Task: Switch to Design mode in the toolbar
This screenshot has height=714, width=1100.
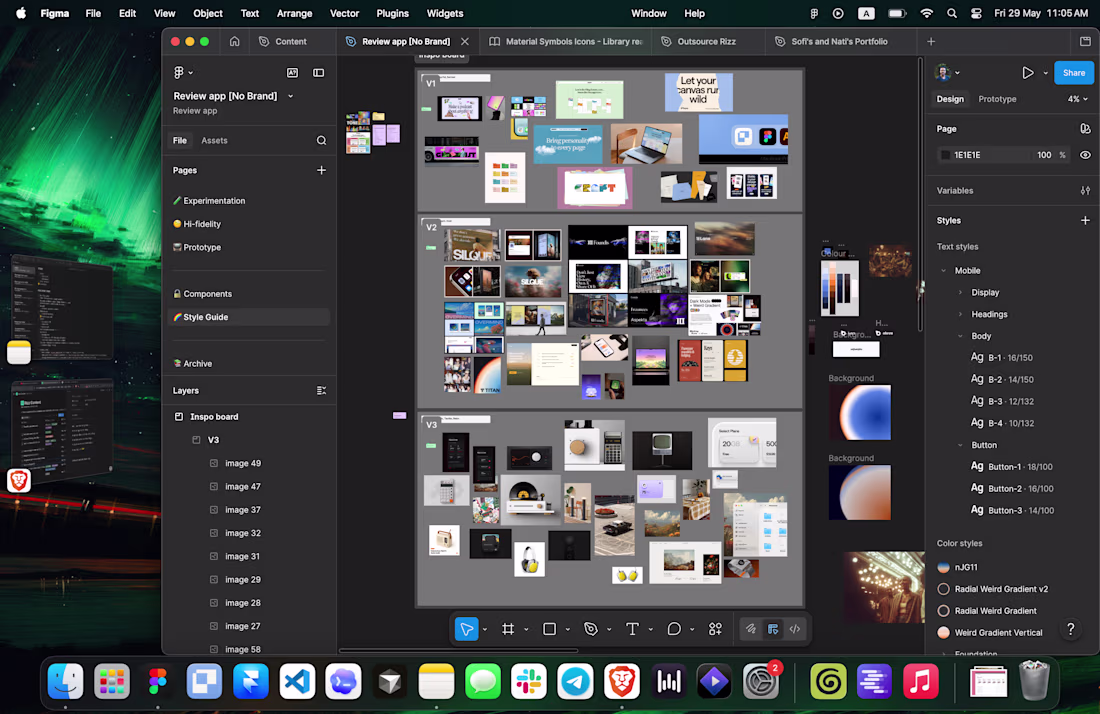Action: pos(772,629)
